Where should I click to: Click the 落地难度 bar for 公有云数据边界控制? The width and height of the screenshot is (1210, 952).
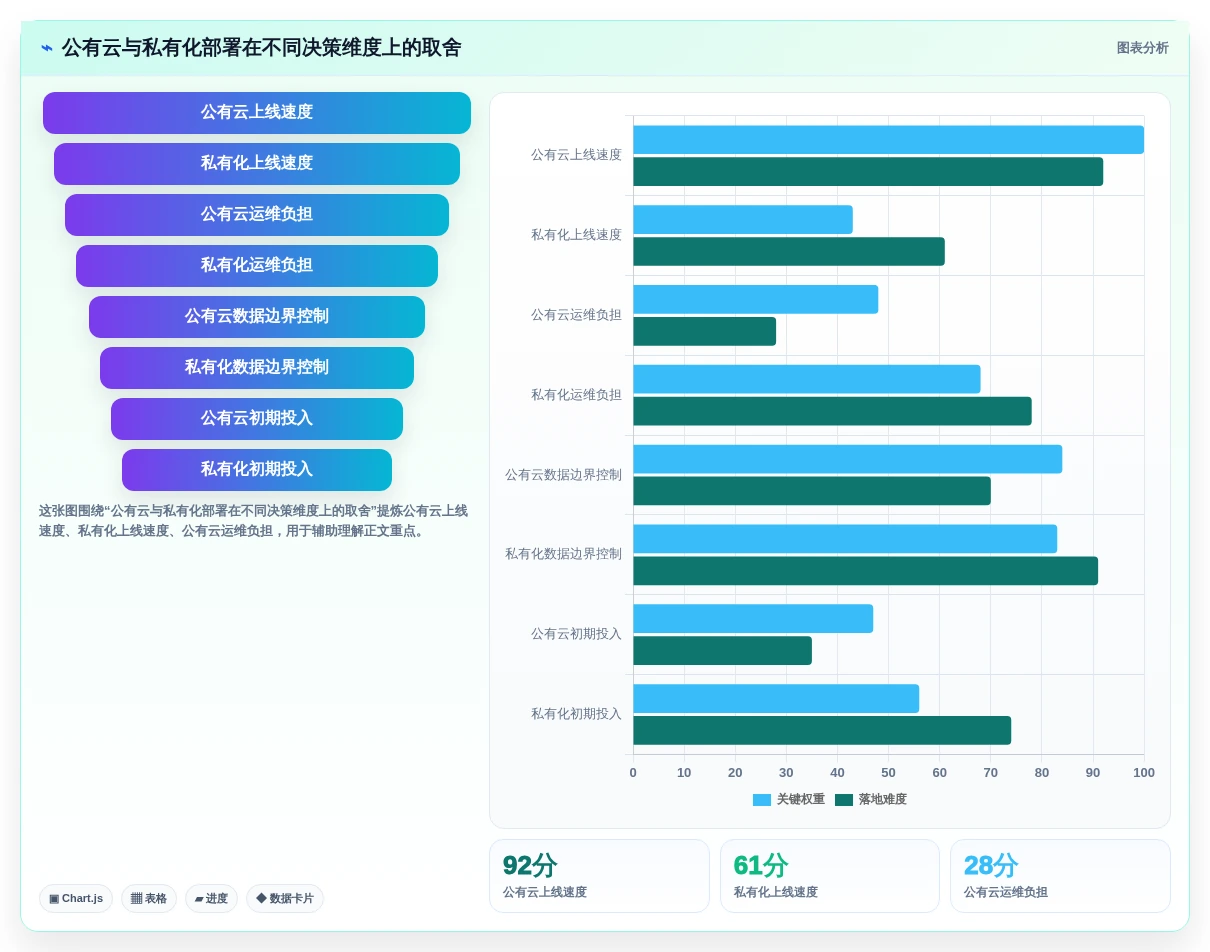click(812, 491)
